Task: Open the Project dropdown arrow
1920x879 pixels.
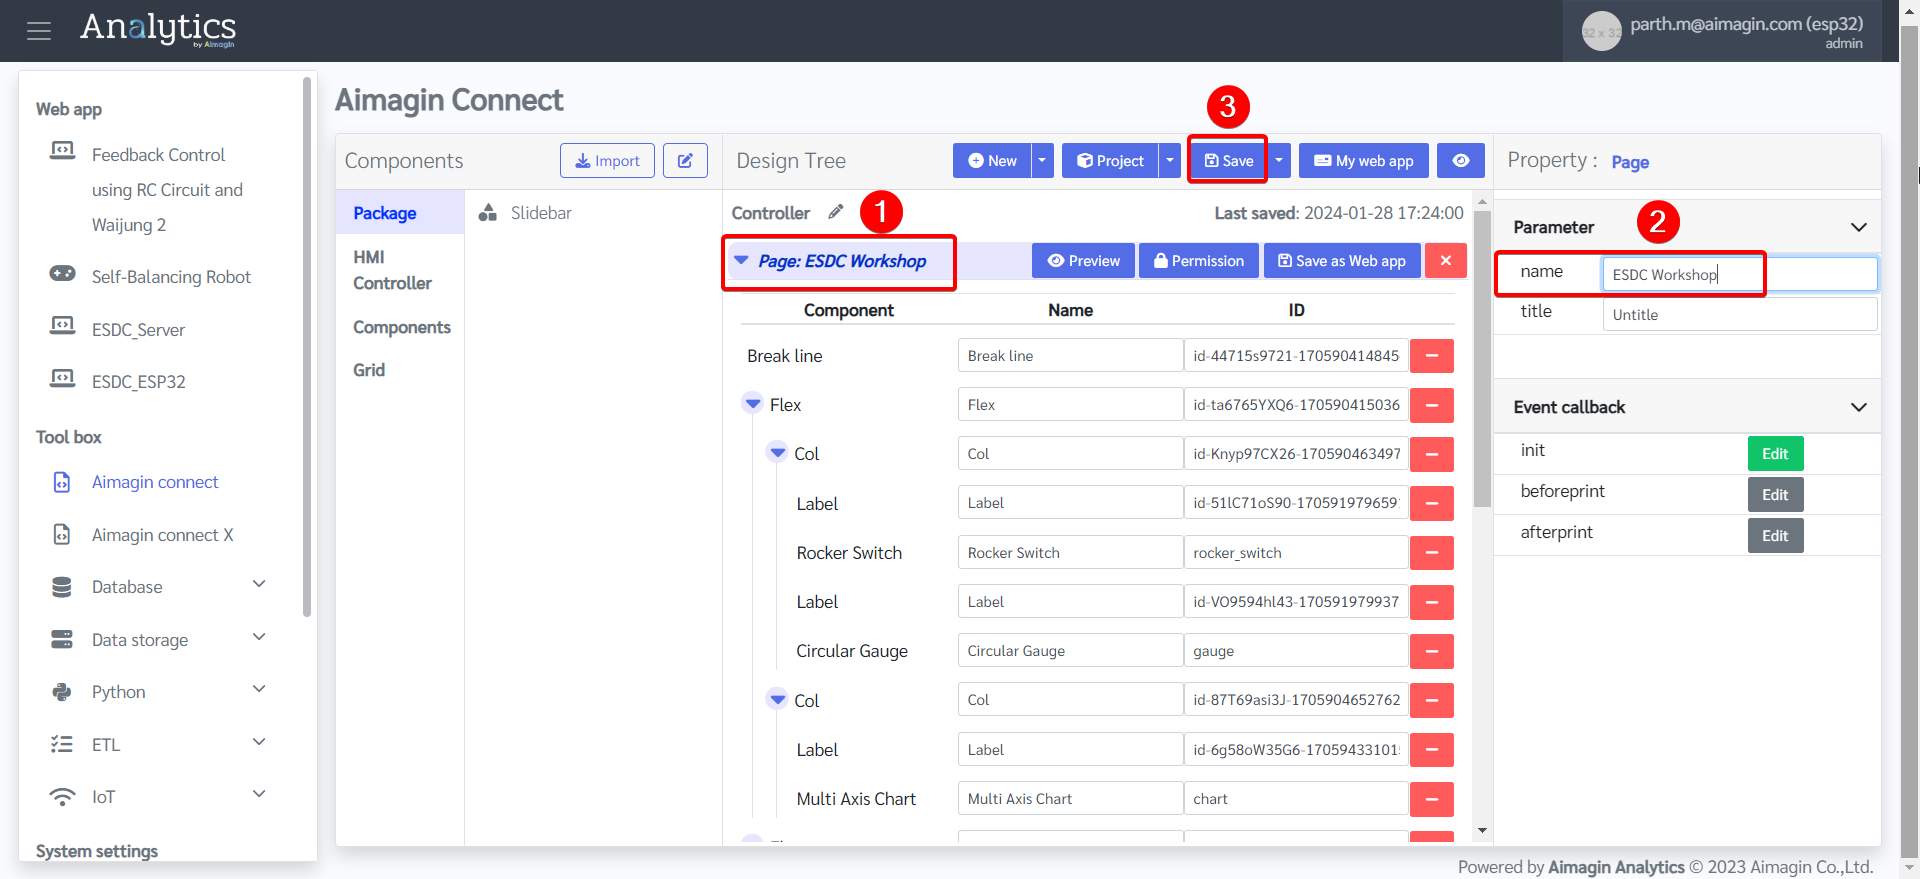Action: pos(1170,161)
